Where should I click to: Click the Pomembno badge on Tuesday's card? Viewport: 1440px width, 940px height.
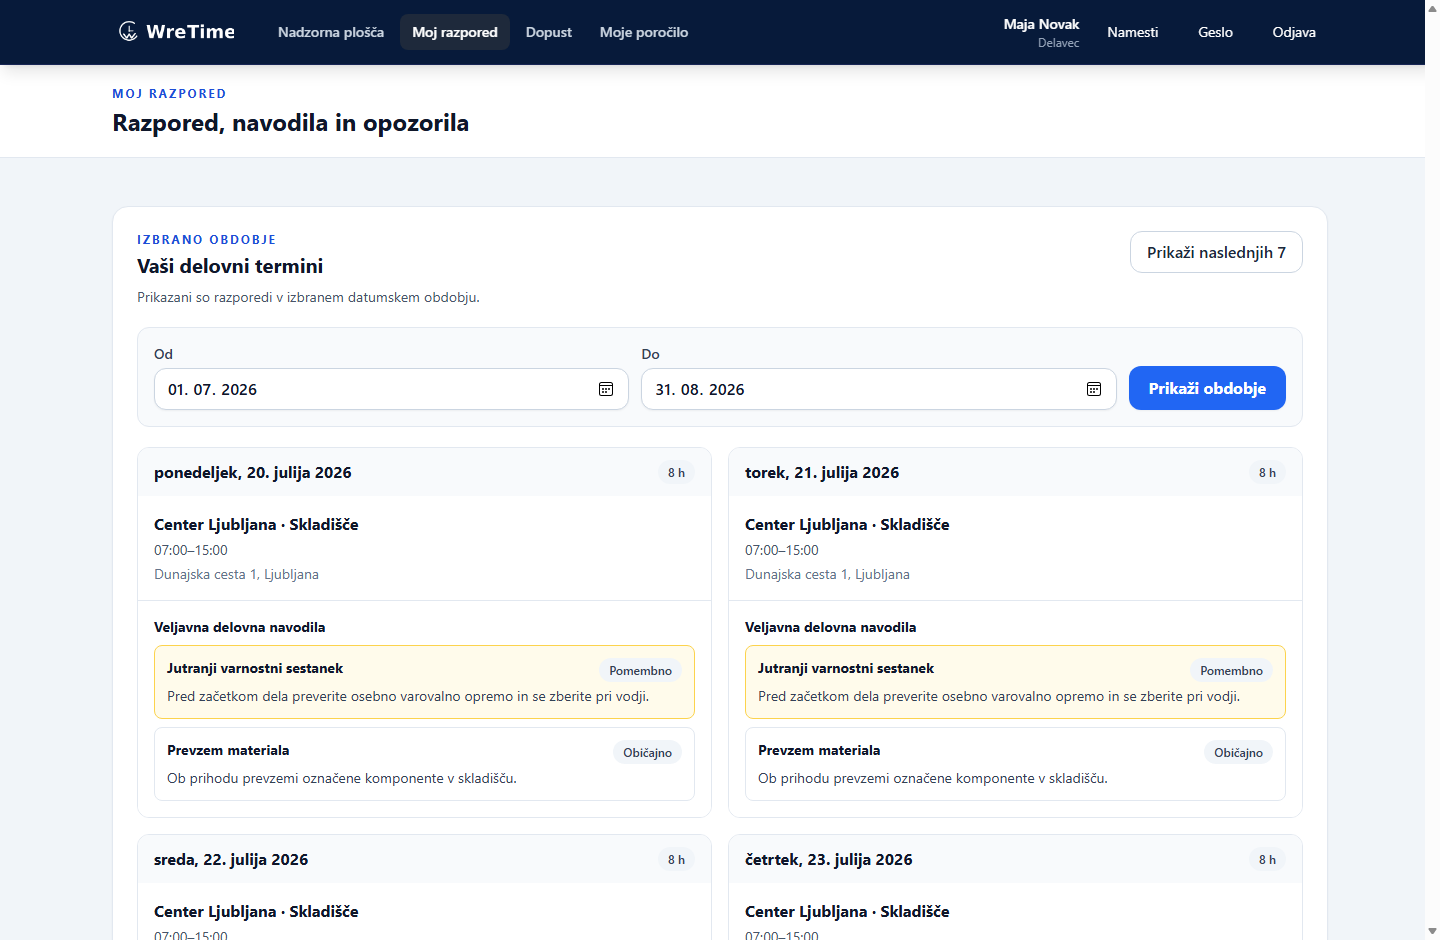[1231, 671]
